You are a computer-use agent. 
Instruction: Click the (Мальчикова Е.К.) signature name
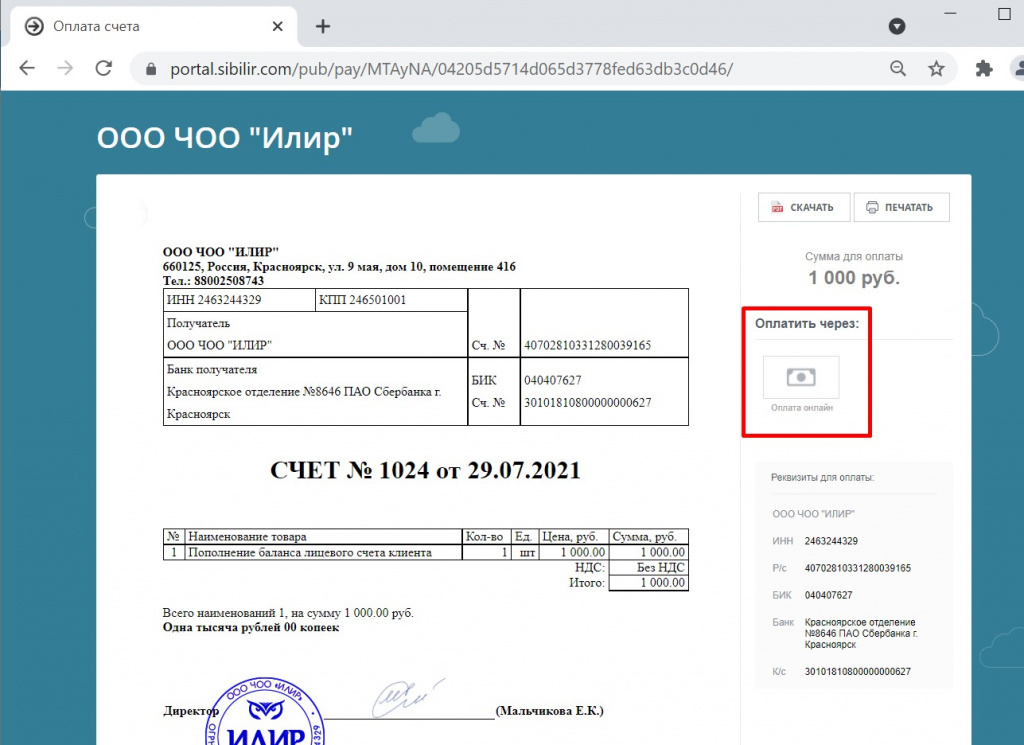click(550, 710)
